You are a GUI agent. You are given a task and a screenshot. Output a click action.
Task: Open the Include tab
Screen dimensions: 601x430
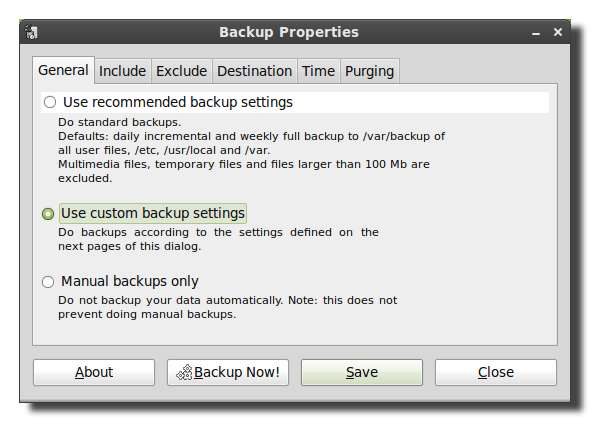coord(122,71)
